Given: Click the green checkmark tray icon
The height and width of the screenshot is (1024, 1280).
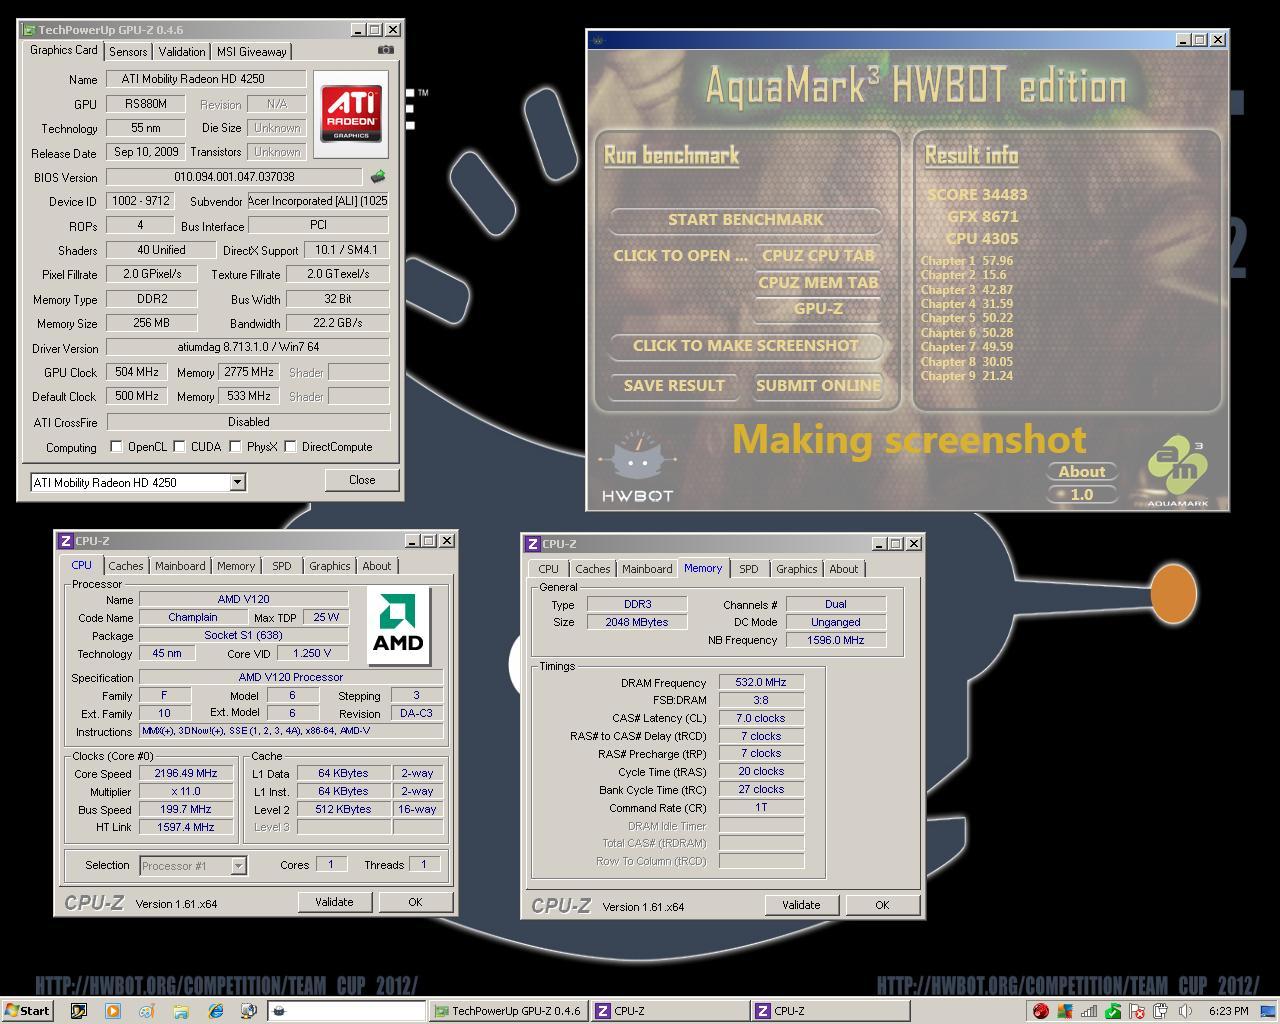Looking at the screenshot, I should [x=1113, y=1011].
